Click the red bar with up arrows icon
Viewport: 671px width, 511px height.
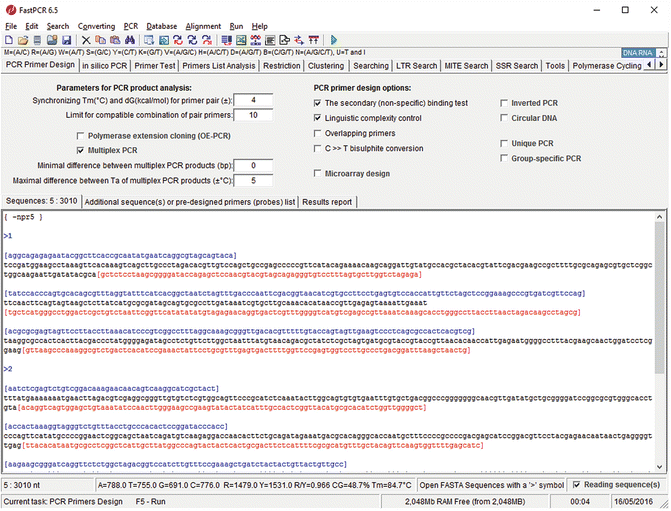pos(314,40)
